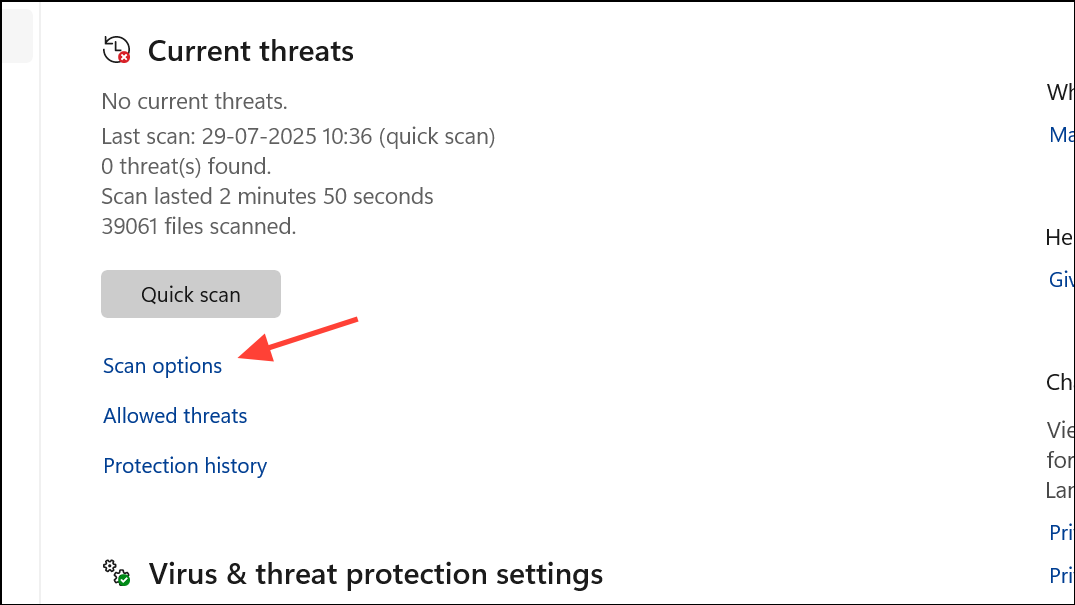
Task: Click the Virus & threat protection settings heading
Action: (x=375, y=574)
